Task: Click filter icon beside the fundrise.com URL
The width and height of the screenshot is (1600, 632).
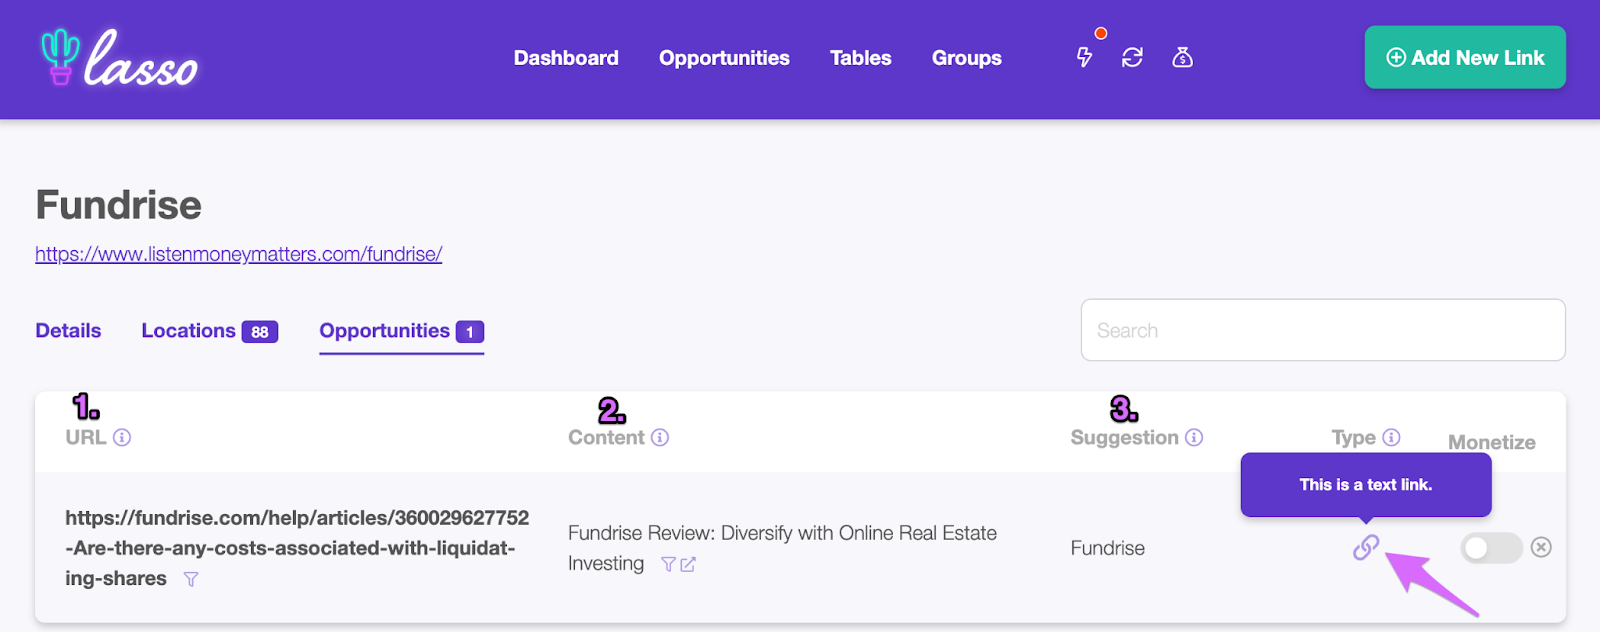Action: [191, 579]
